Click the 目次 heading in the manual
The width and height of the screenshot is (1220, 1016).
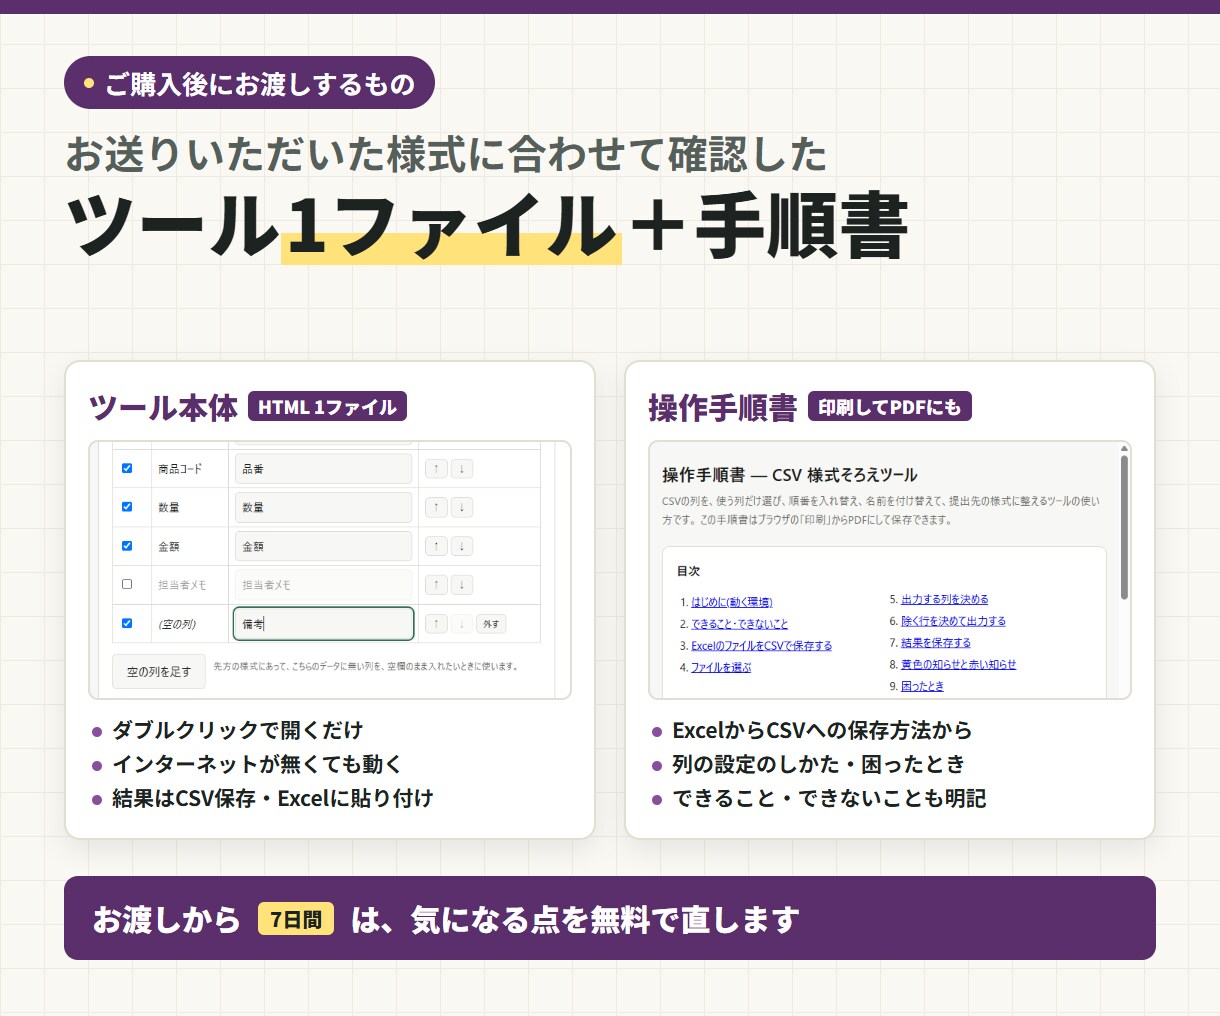(x=688, y=571)
